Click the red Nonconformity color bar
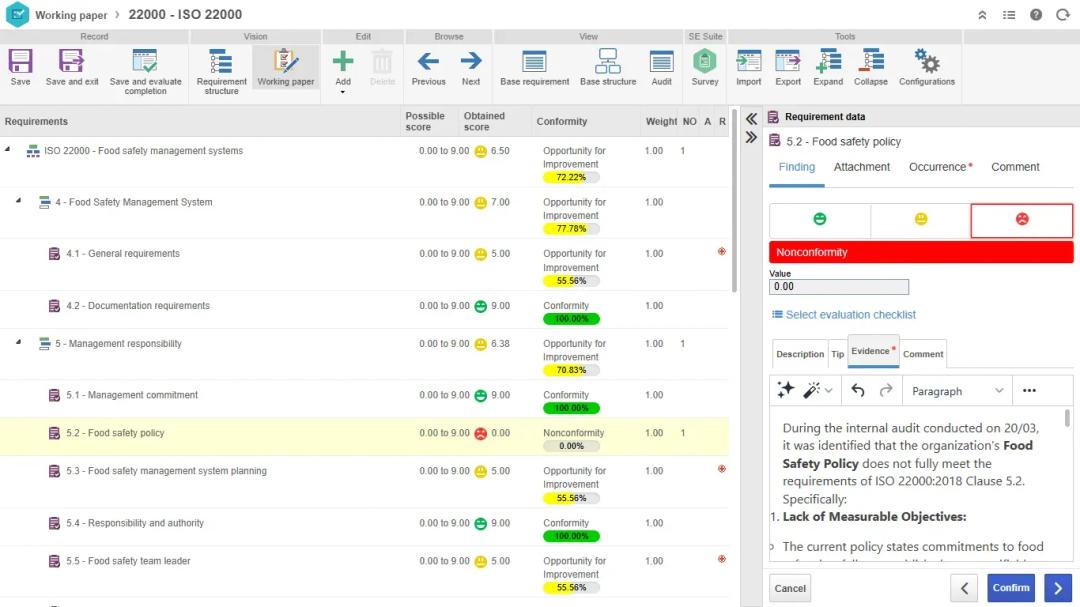The height and width of the screenshot is (607, 1080). click(920, 253)
